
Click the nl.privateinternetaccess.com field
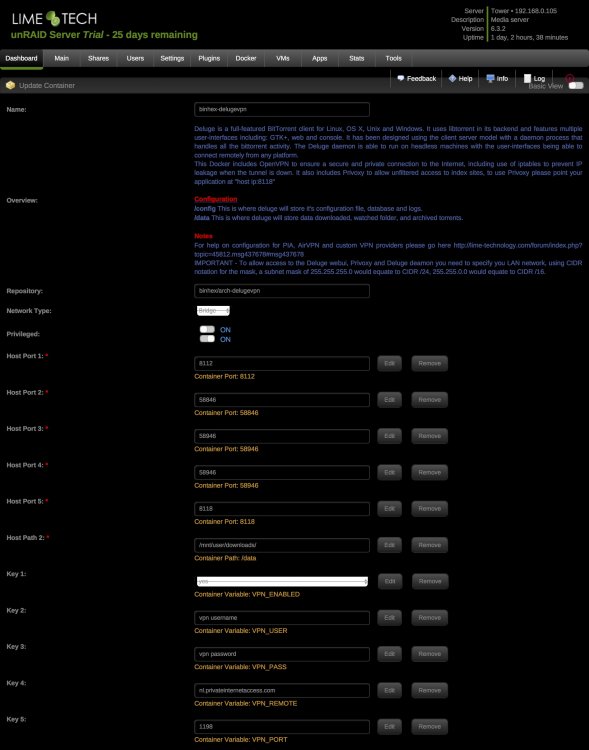point(282,691)
